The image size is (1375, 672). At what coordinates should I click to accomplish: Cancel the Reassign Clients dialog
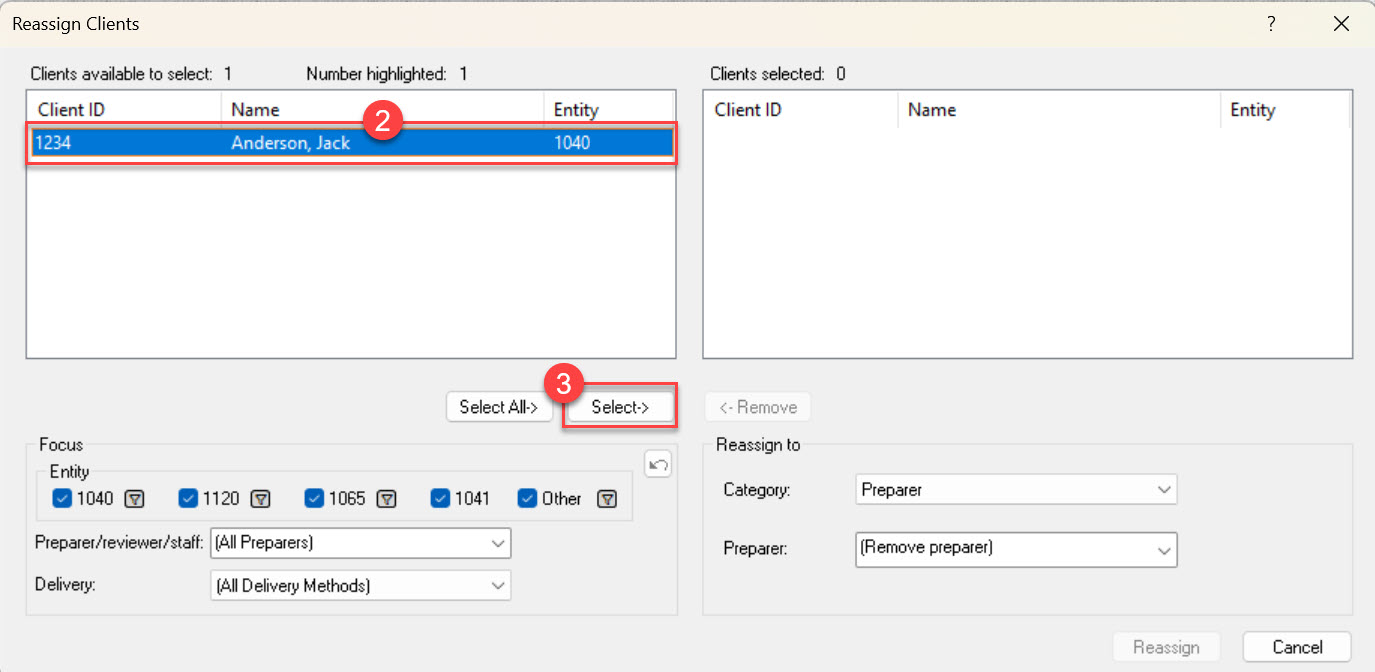pyautogui.click(x=1297, y=647)
